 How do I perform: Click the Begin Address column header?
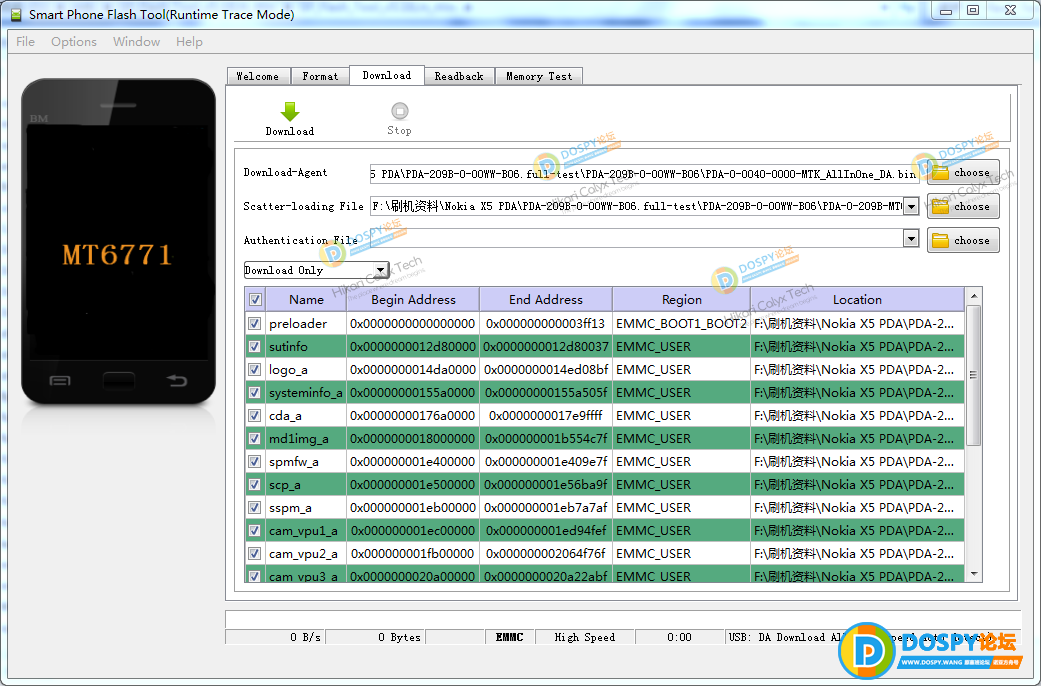(413, 300)
